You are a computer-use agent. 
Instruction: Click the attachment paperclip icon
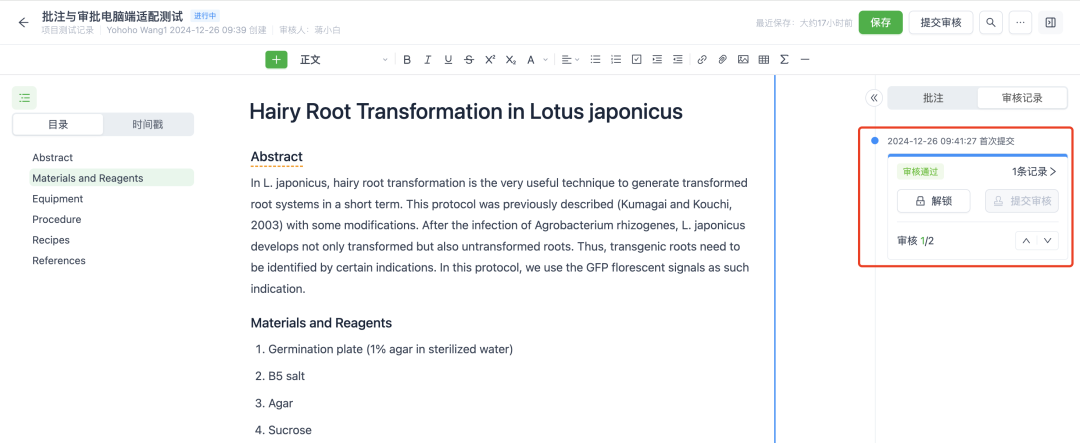(x=722, y=60)
